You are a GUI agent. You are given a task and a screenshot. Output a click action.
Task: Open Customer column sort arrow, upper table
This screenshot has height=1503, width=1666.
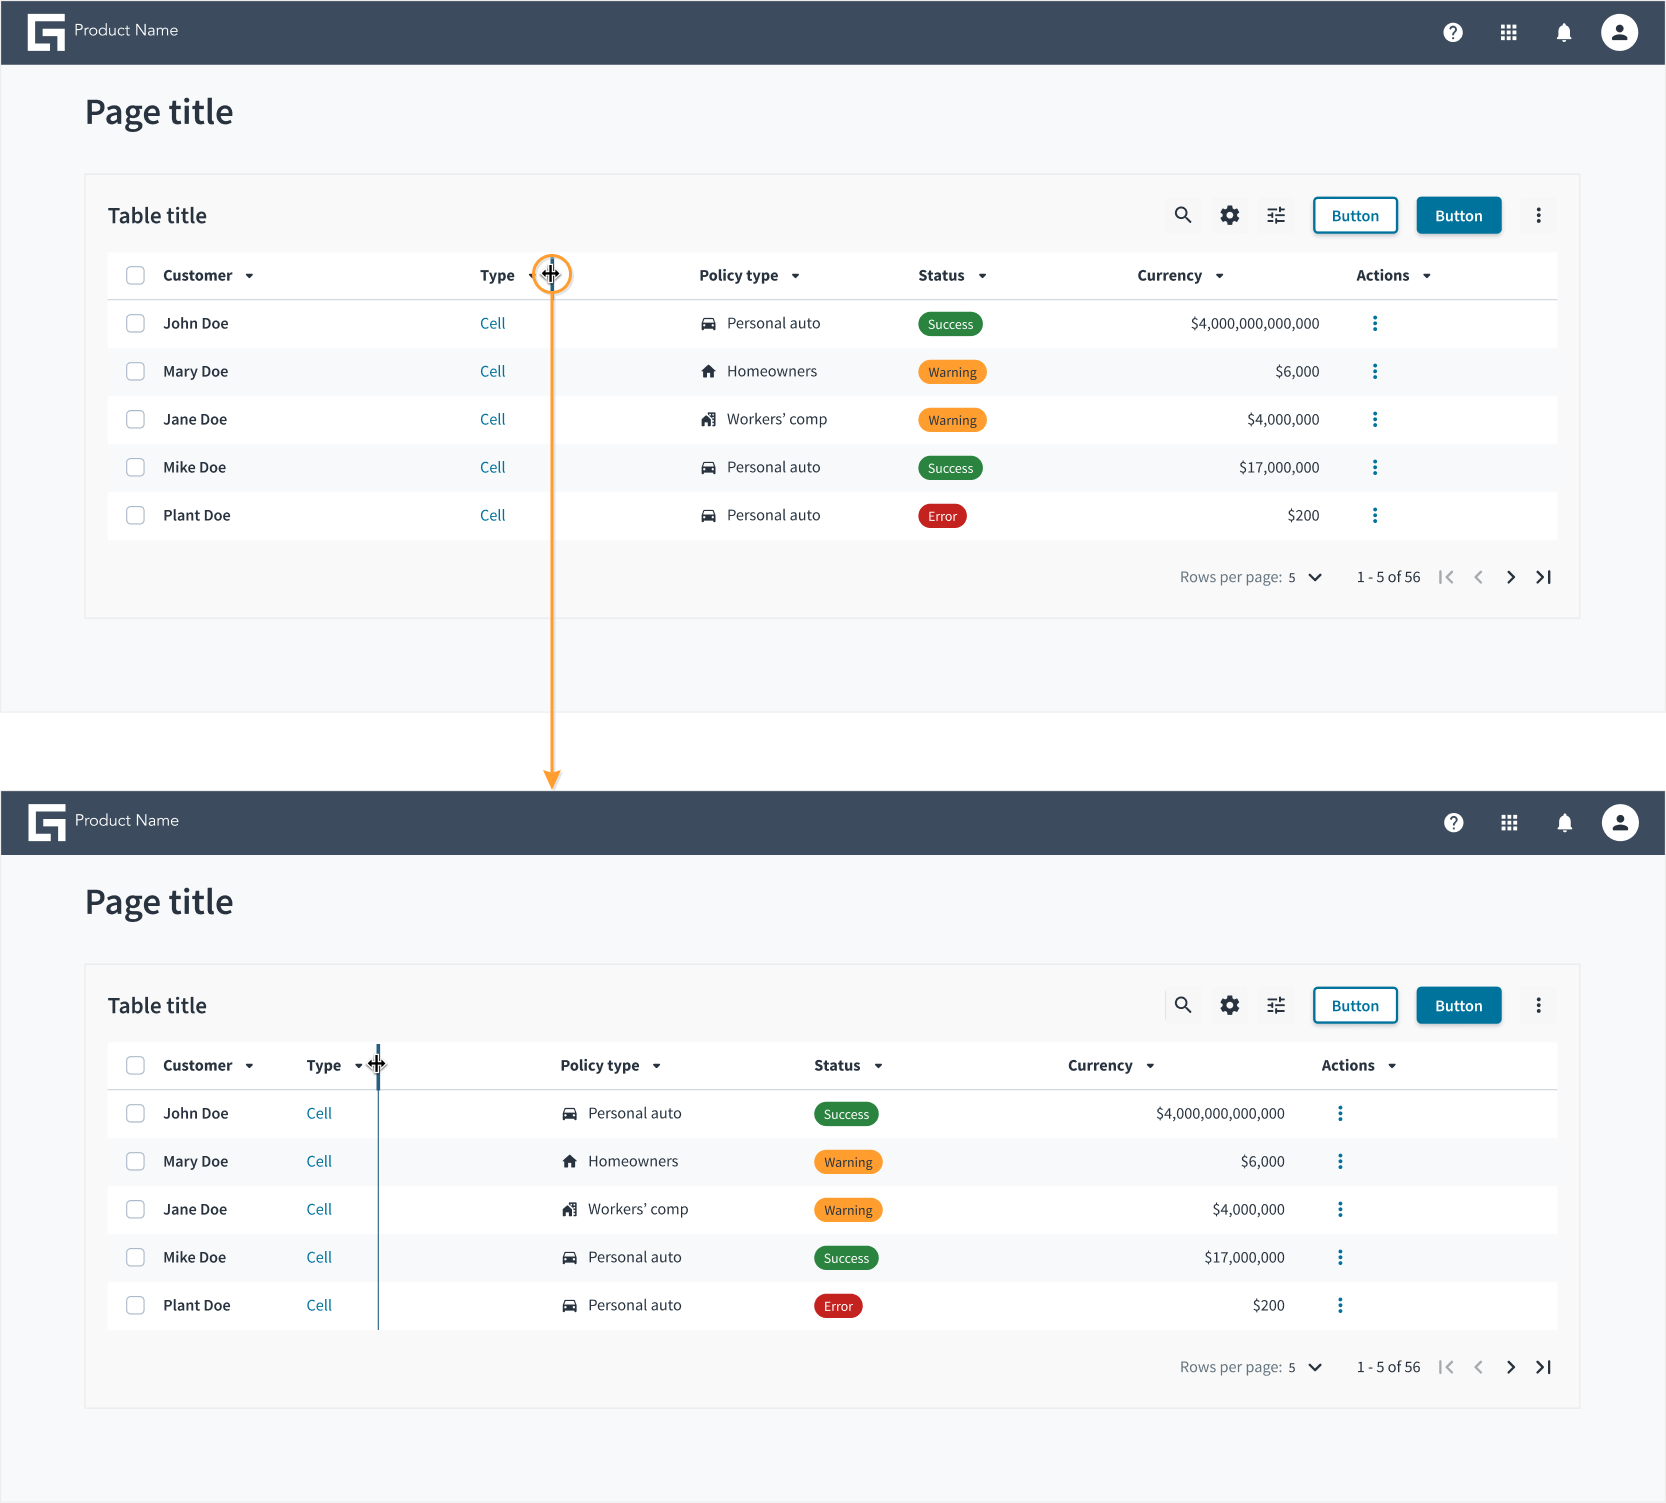pos(249,276)
